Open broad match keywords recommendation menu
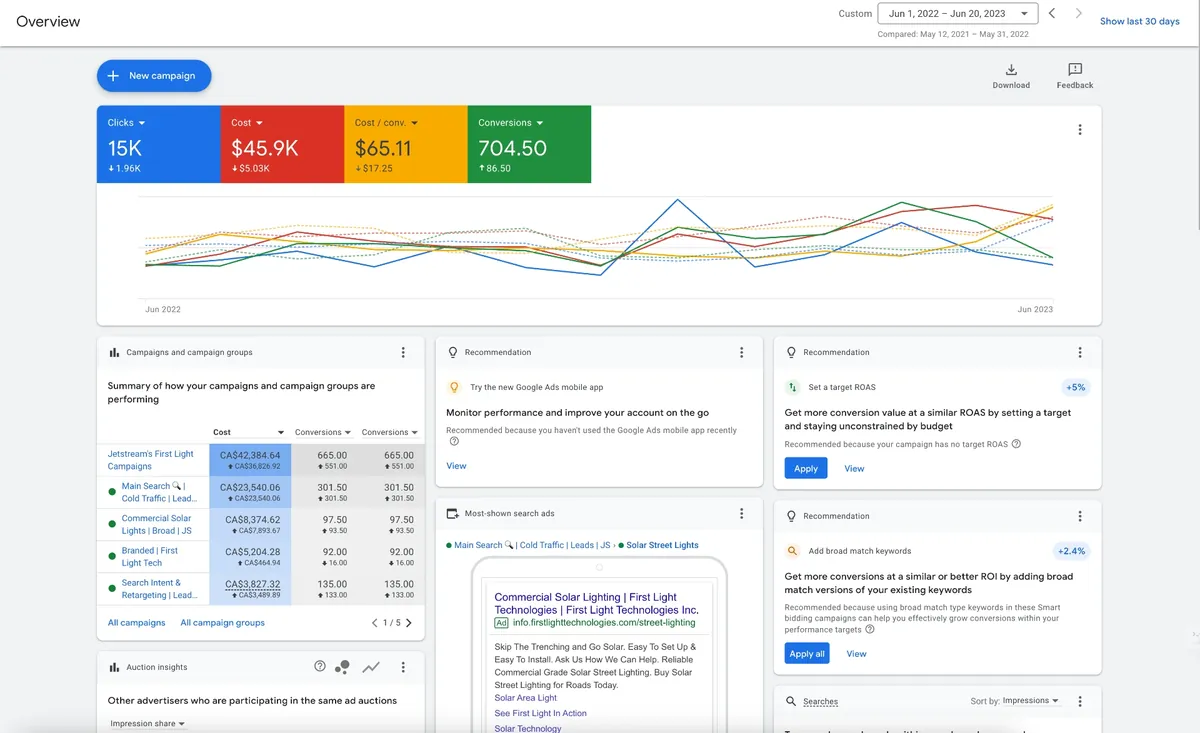1200x733 pixels. (x=1080, y=517)
